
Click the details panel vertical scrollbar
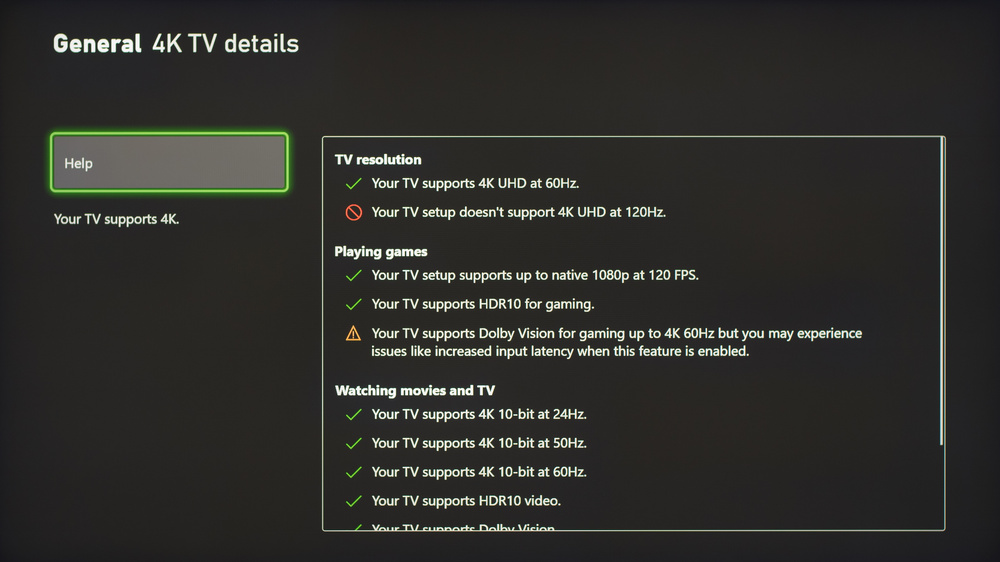tap(941, 290)
